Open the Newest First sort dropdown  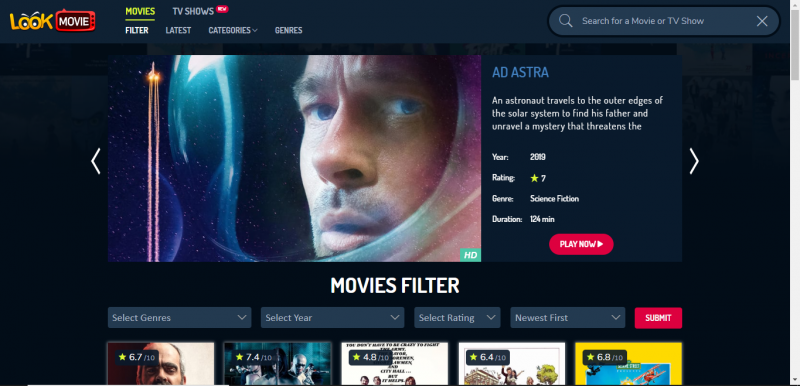(568, 318)
